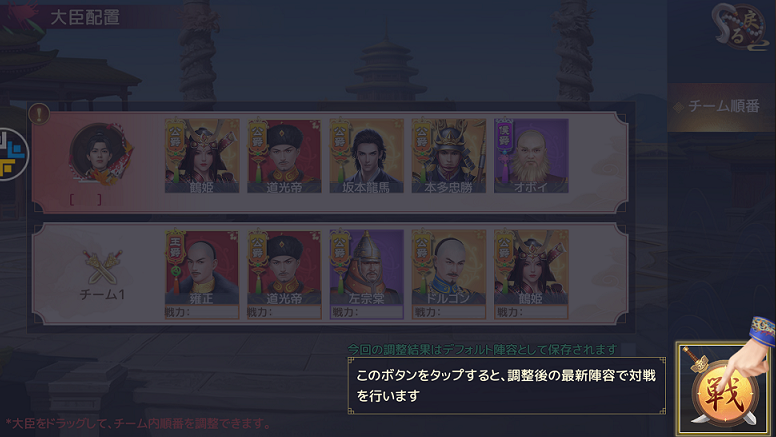Screen dimensions: 776x437
Task: Tap the 戻る return icon
Action: pyautogui.click(x=739, y=27)
